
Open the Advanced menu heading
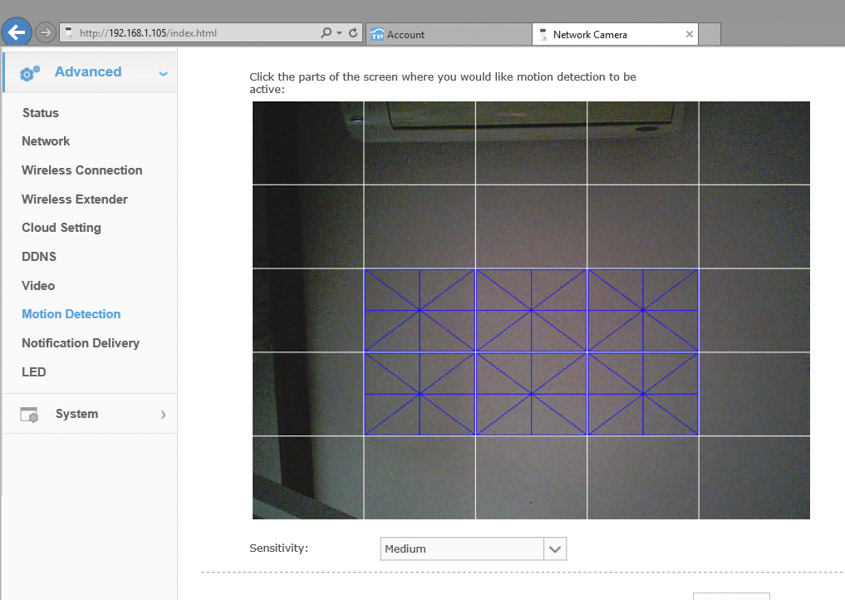tap(88, 72)
